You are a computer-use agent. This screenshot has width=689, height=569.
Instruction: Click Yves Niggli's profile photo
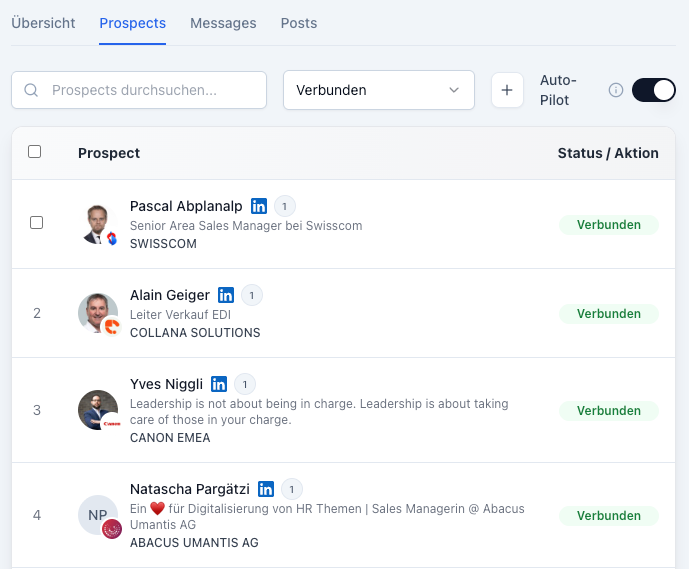[x=98, y=410]
